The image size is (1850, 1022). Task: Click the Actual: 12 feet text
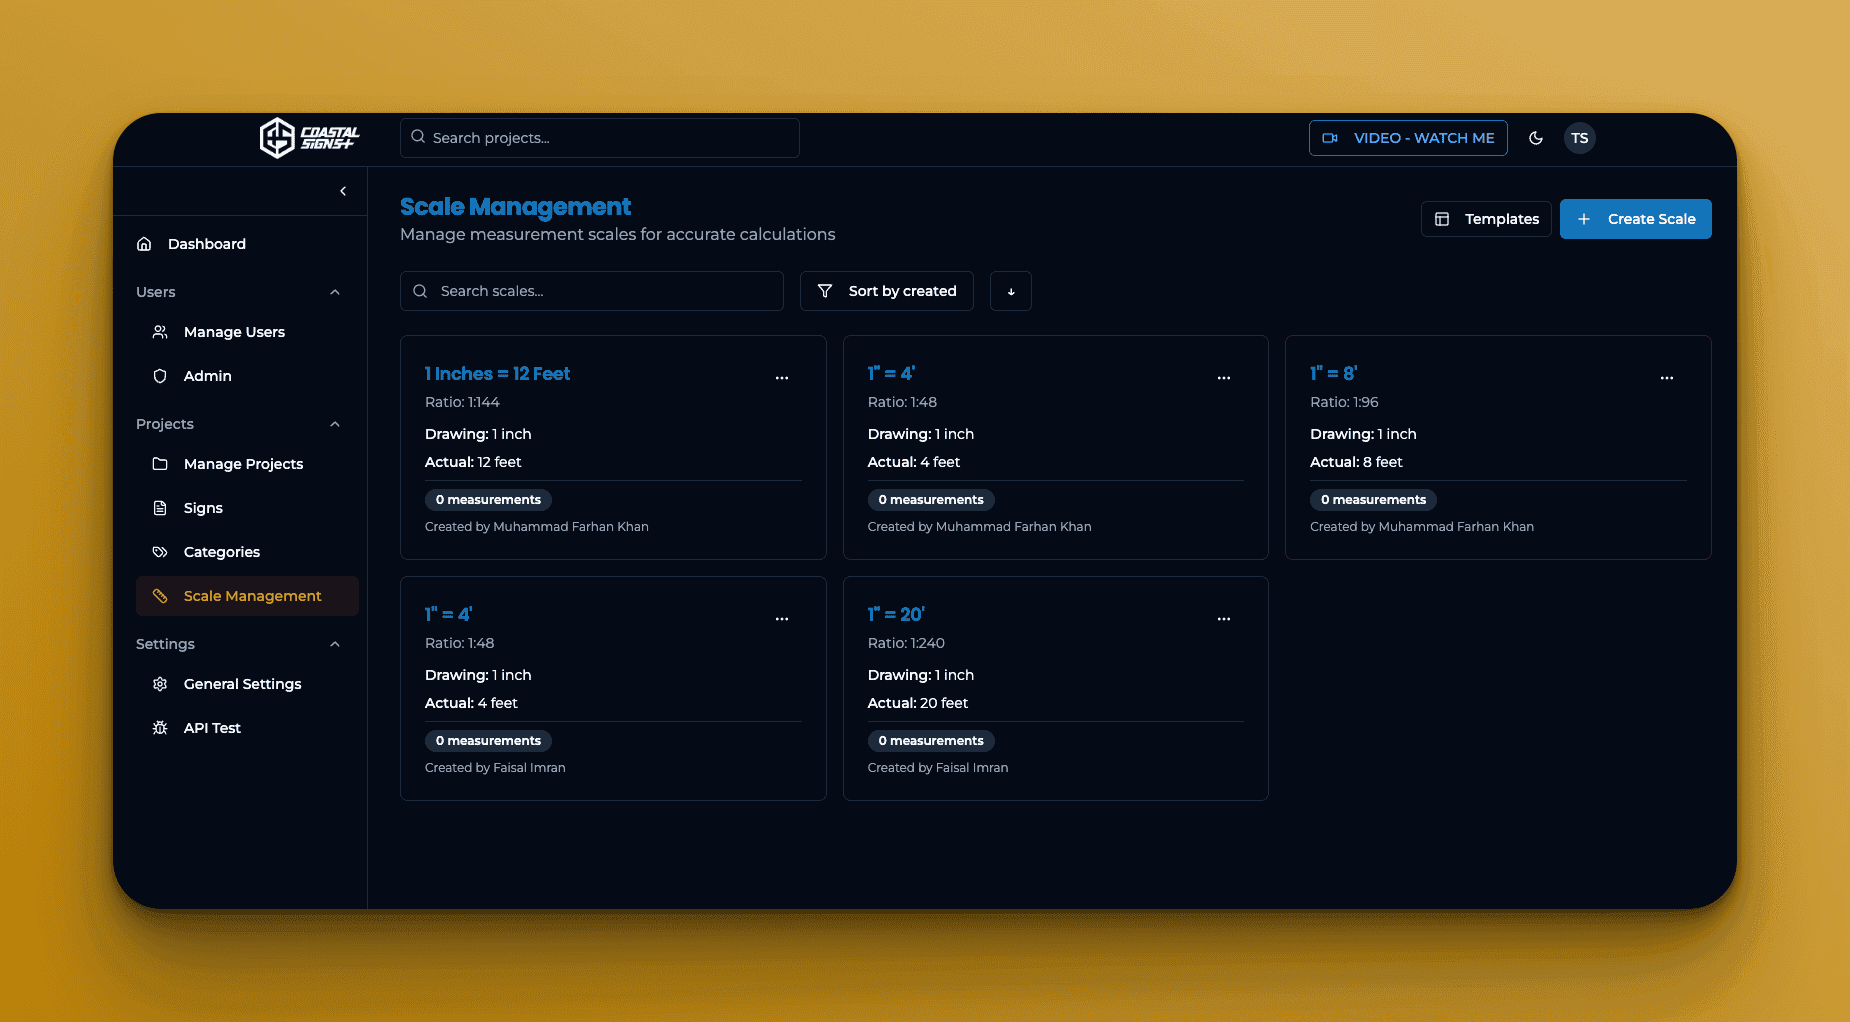[x=473, y=462]
